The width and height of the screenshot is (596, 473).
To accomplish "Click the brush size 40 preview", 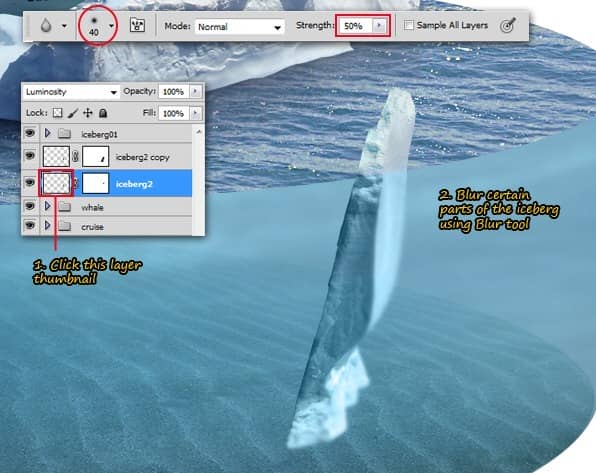I will click(94, 26).
